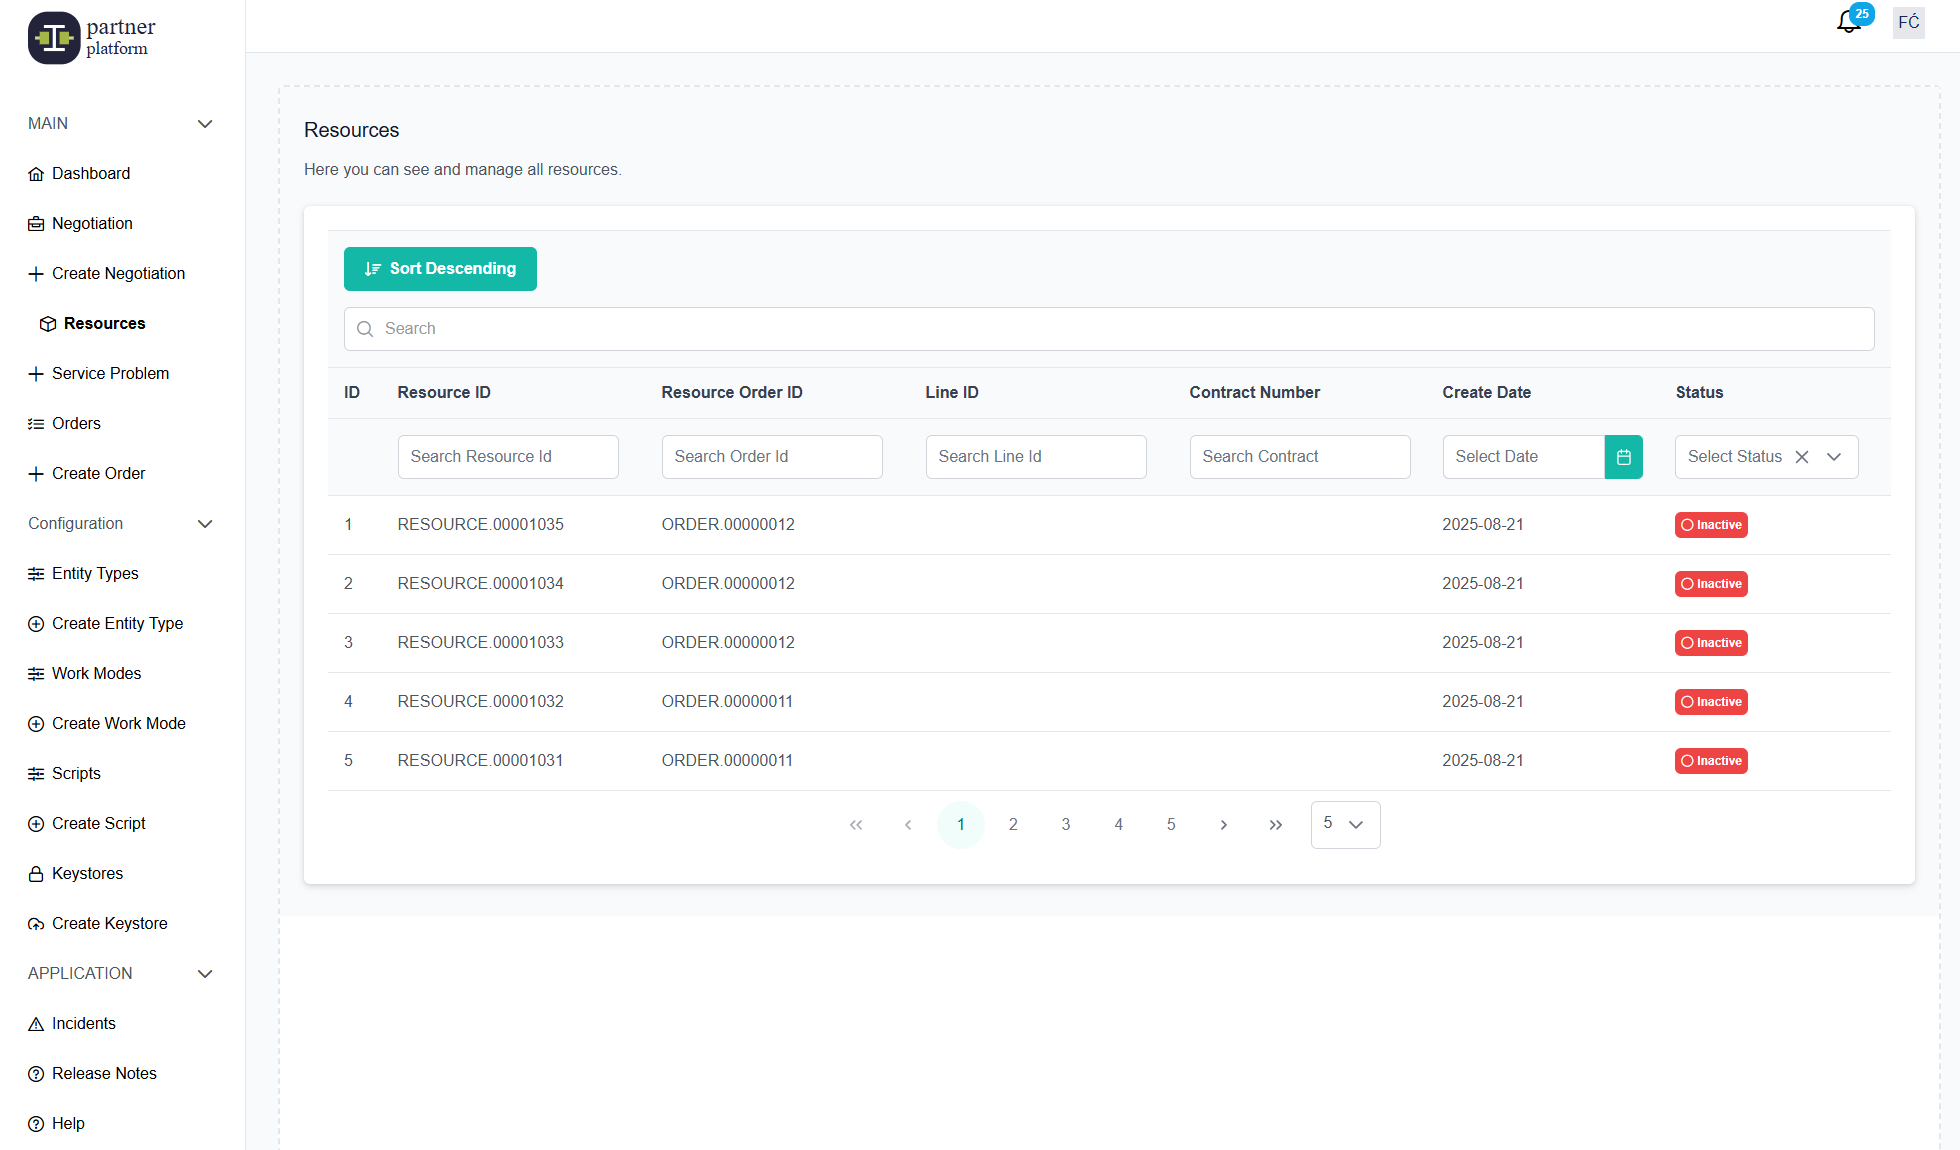
Task: Clear the Select Status filter with X
Action: [1802, 457]
